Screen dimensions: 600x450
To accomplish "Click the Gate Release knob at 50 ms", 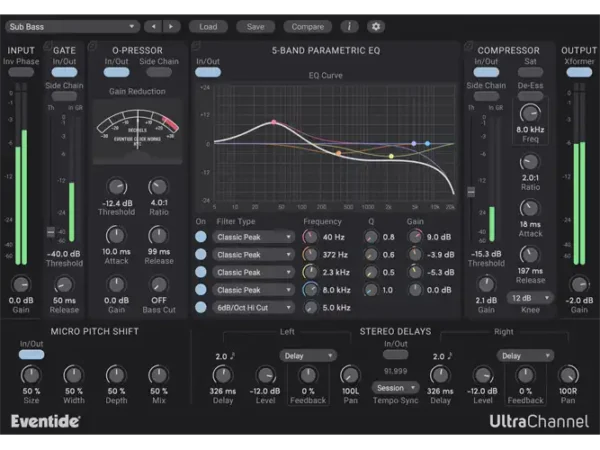I will [64, 284].
